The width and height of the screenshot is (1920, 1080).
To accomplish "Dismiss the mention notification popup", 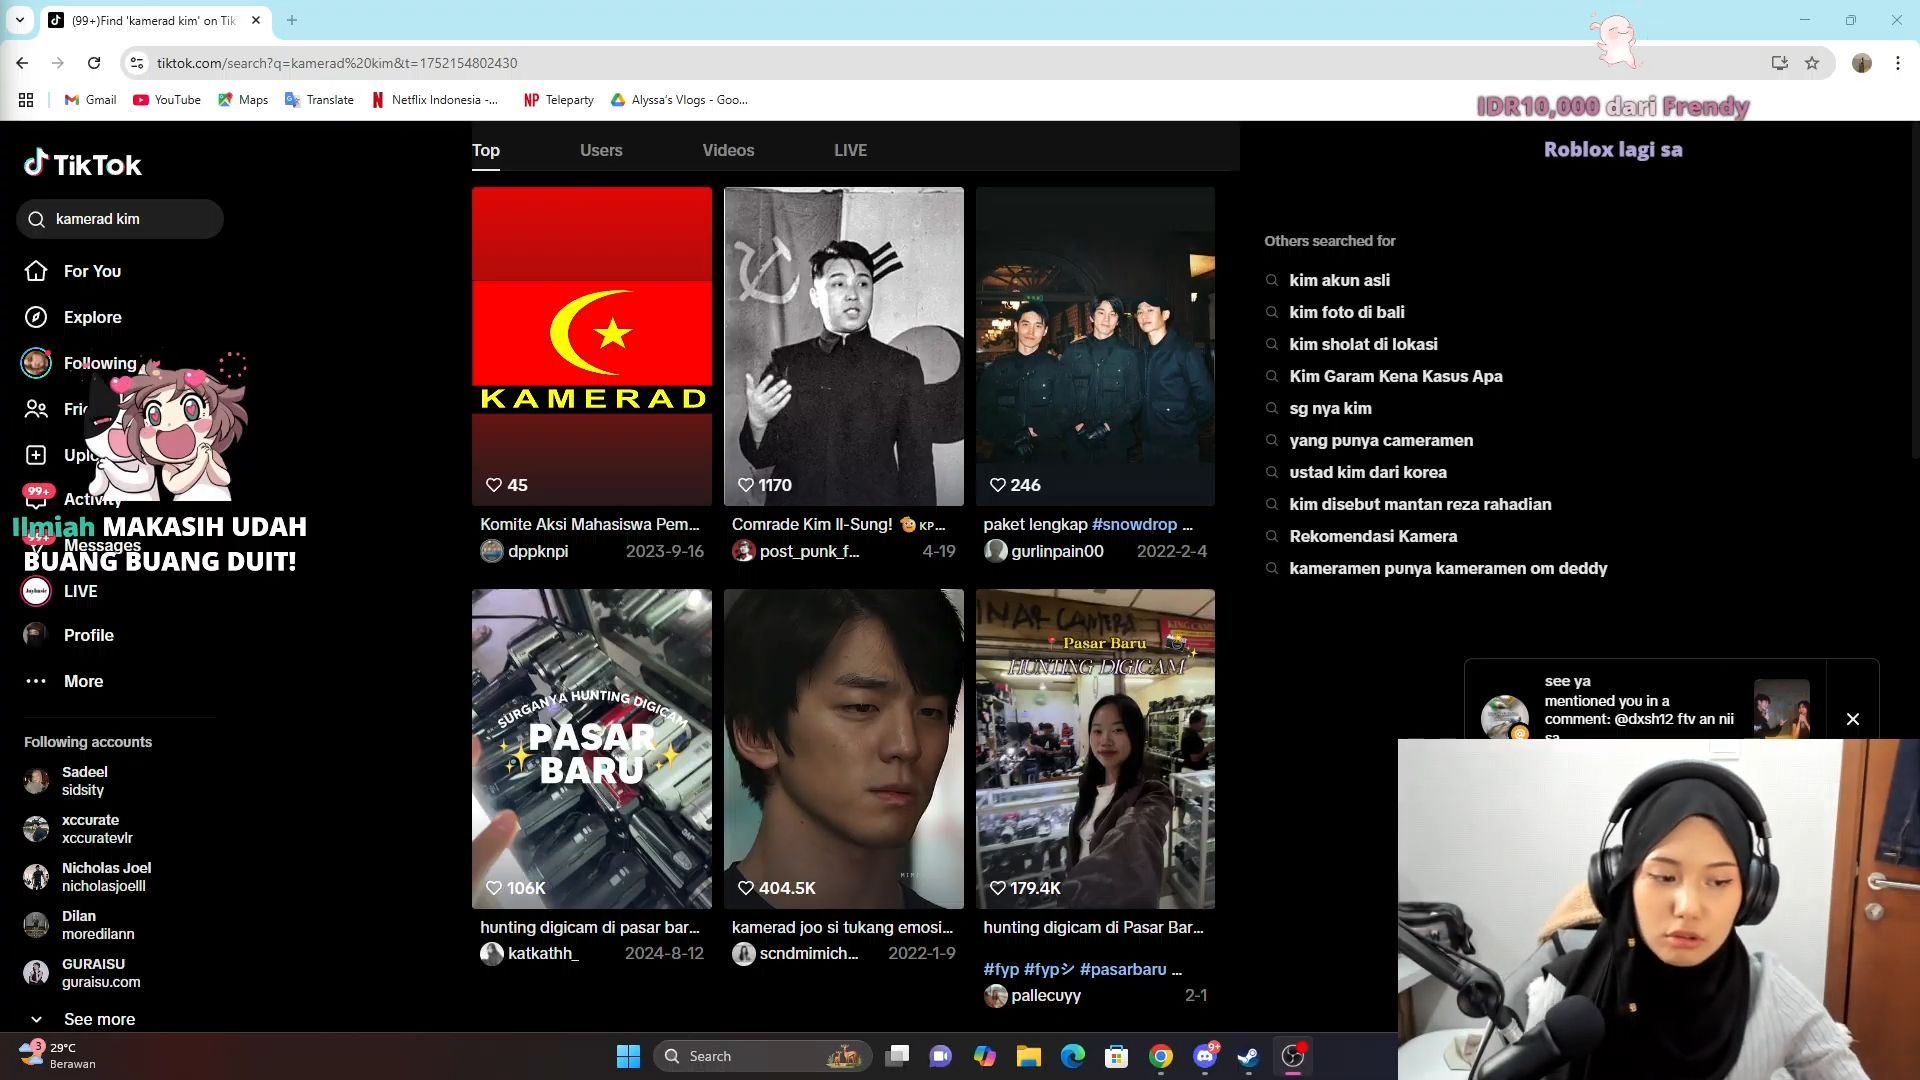I will [x=1853, y=719].
